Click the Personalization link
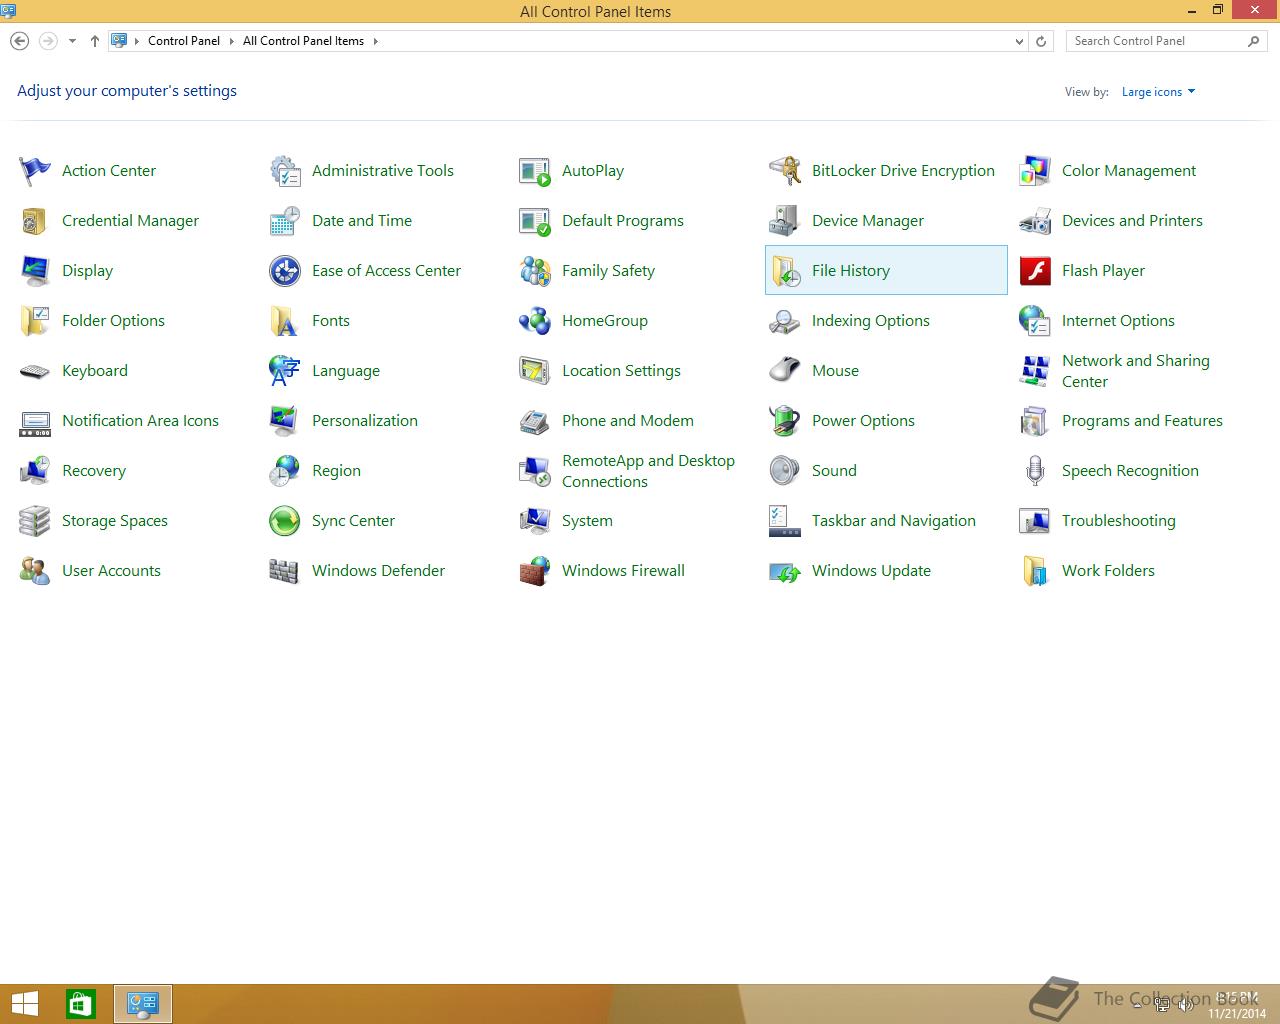1280x1024 pixels. pos(365,421)
